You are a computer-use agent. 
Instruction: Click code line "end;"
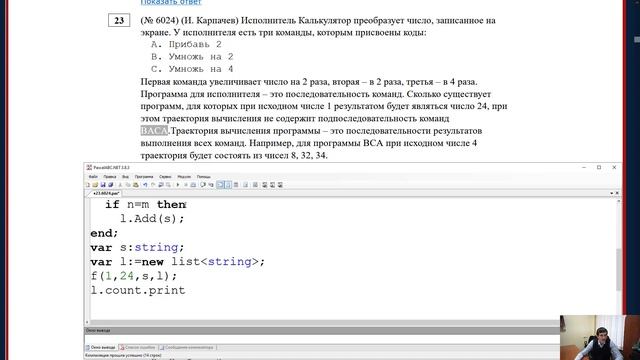pyautogui.click(x=104, y=233)
